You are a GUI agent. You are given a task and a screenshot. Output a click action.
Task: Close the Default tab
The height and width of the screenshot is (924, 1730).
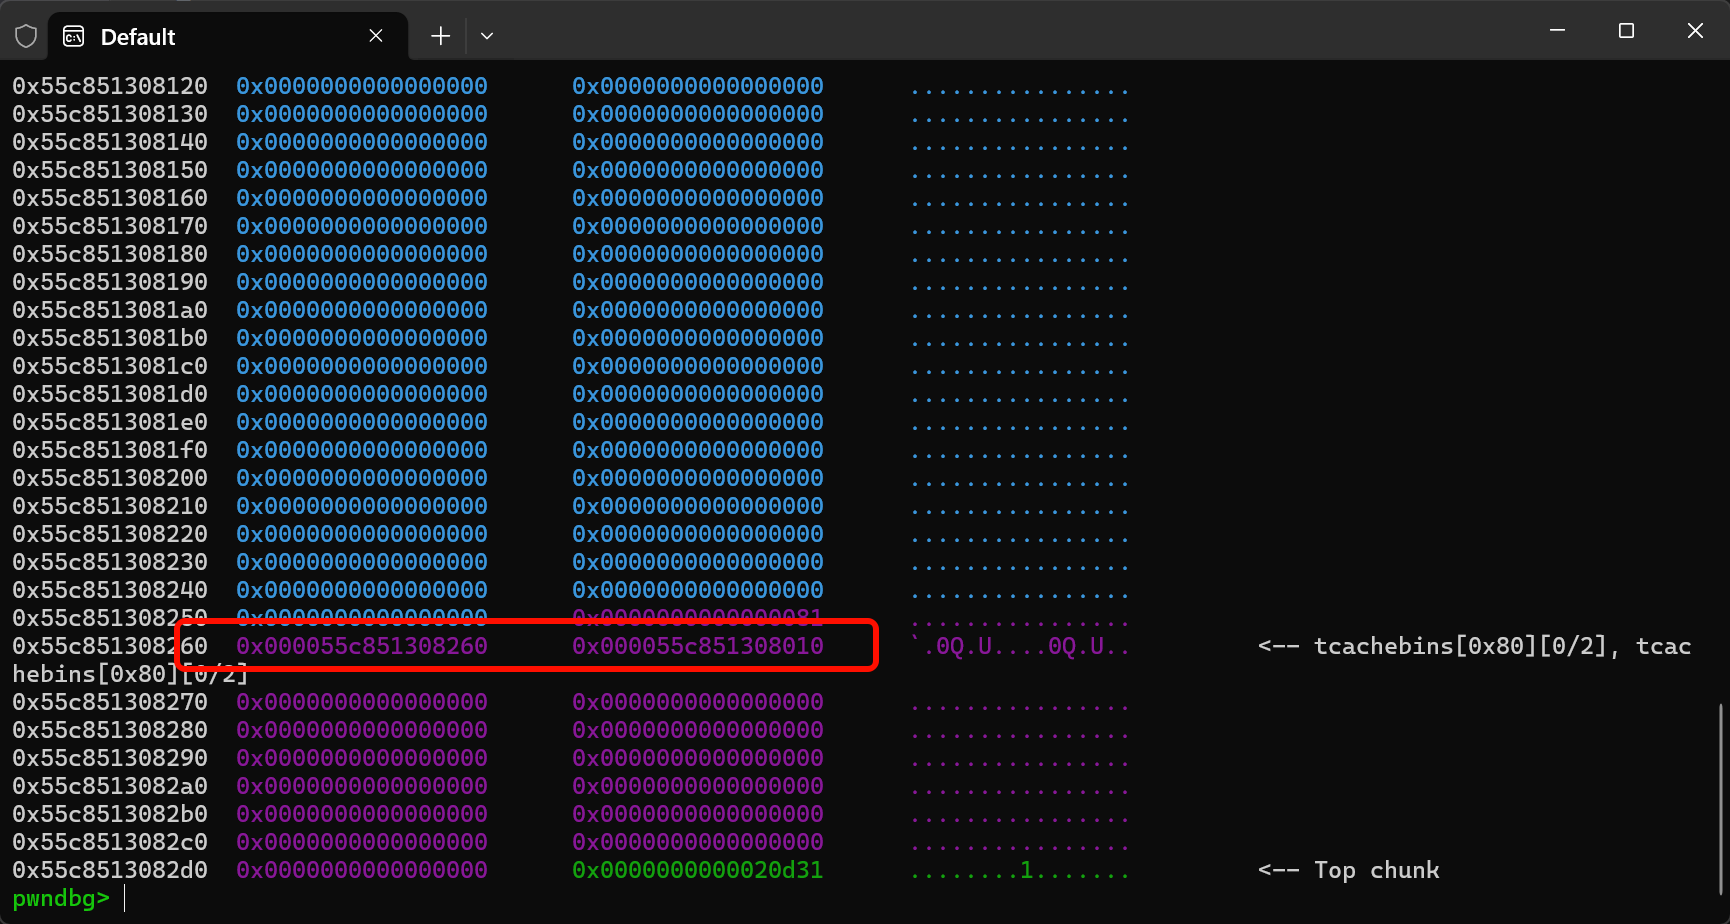point(376,36)
